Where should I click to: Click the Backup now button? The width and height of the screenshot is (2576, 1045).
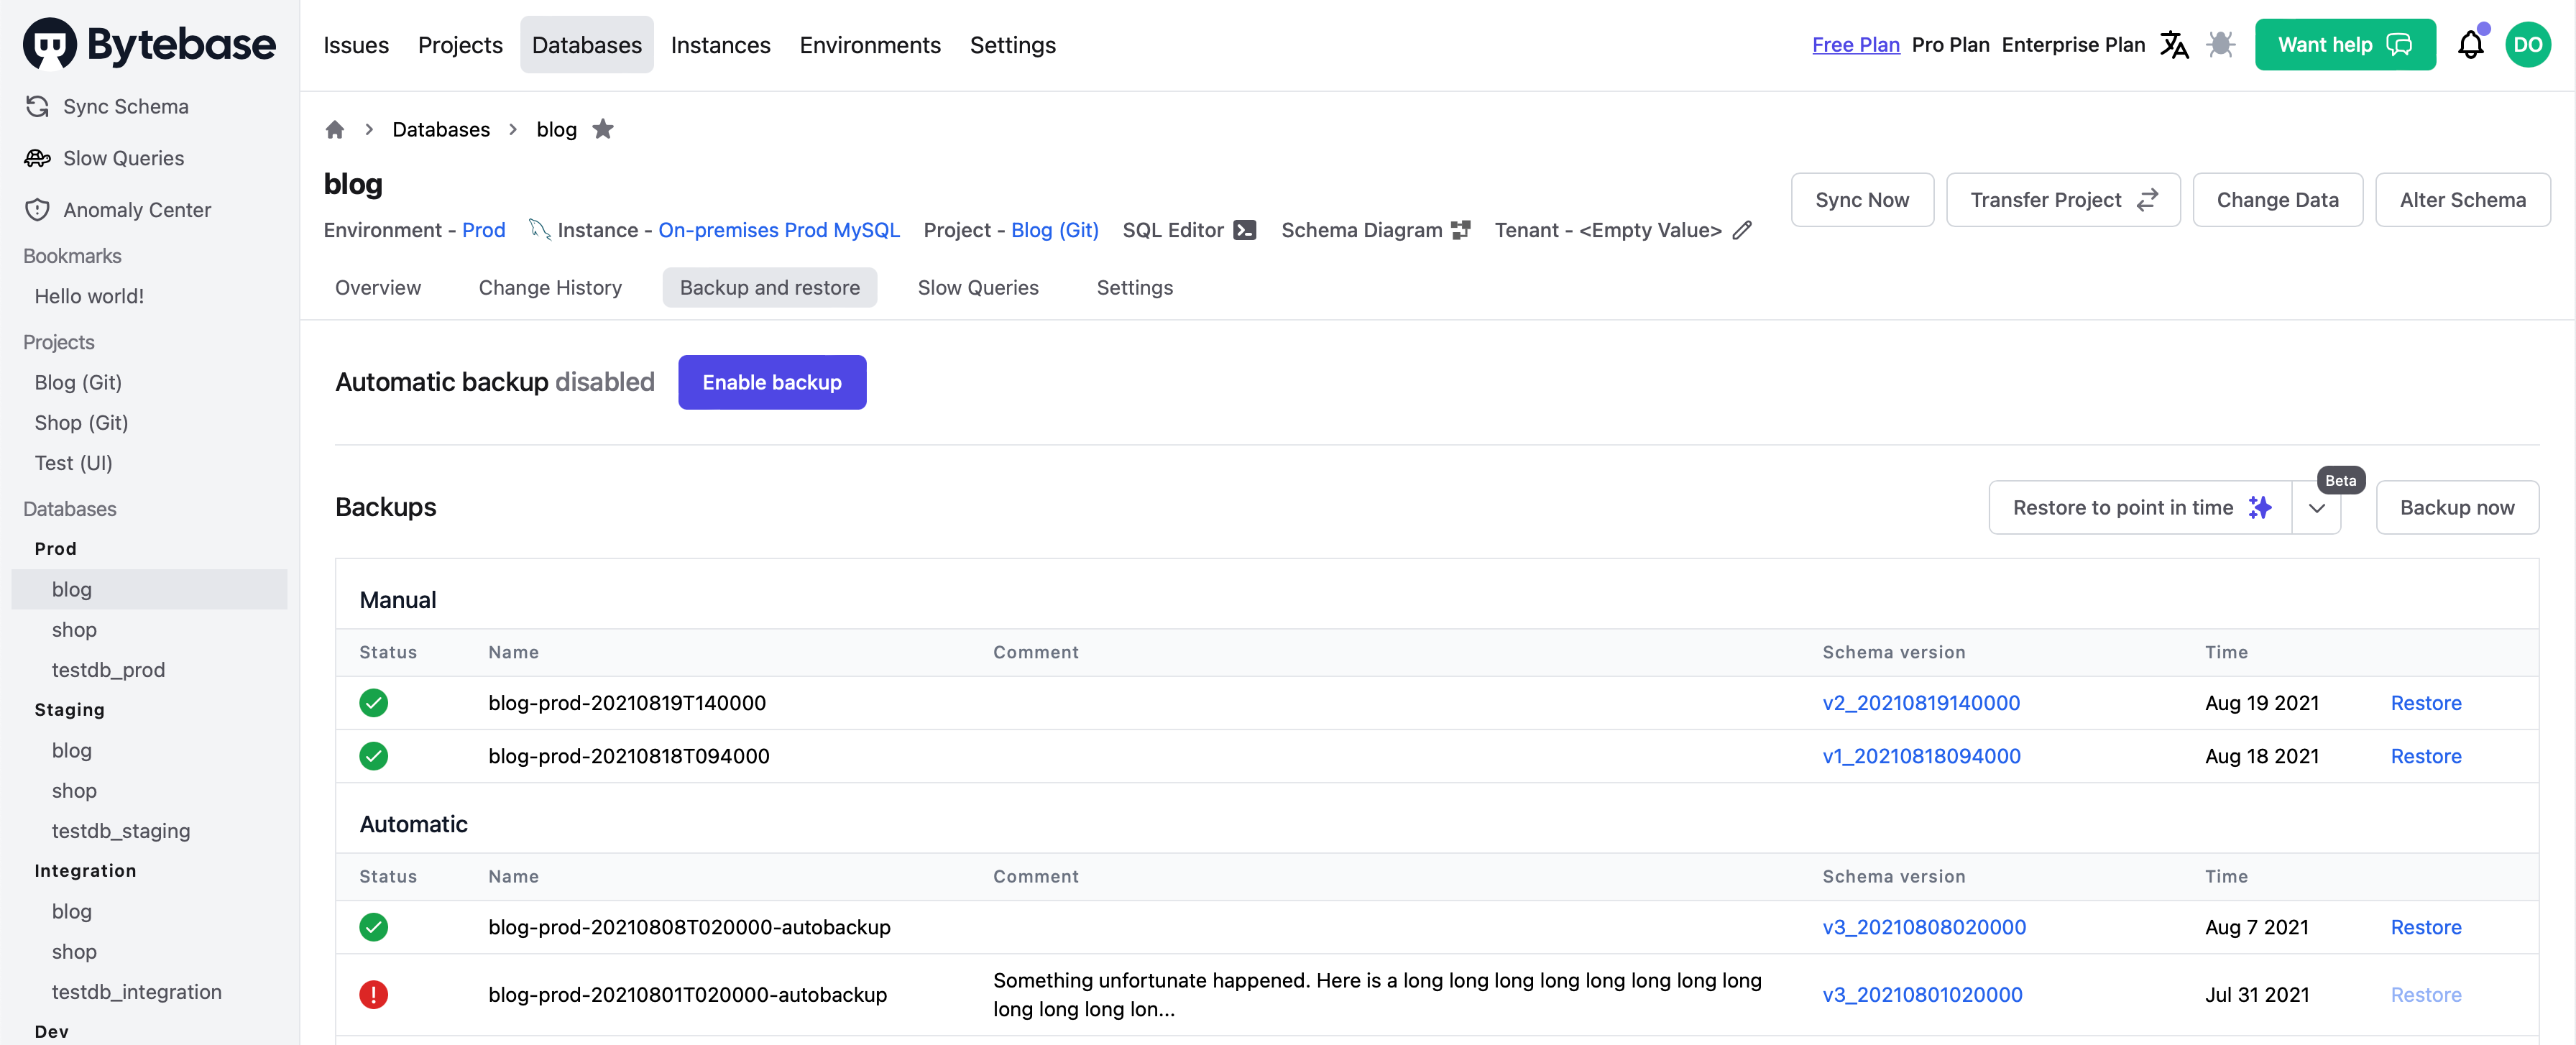(2457, 508)
